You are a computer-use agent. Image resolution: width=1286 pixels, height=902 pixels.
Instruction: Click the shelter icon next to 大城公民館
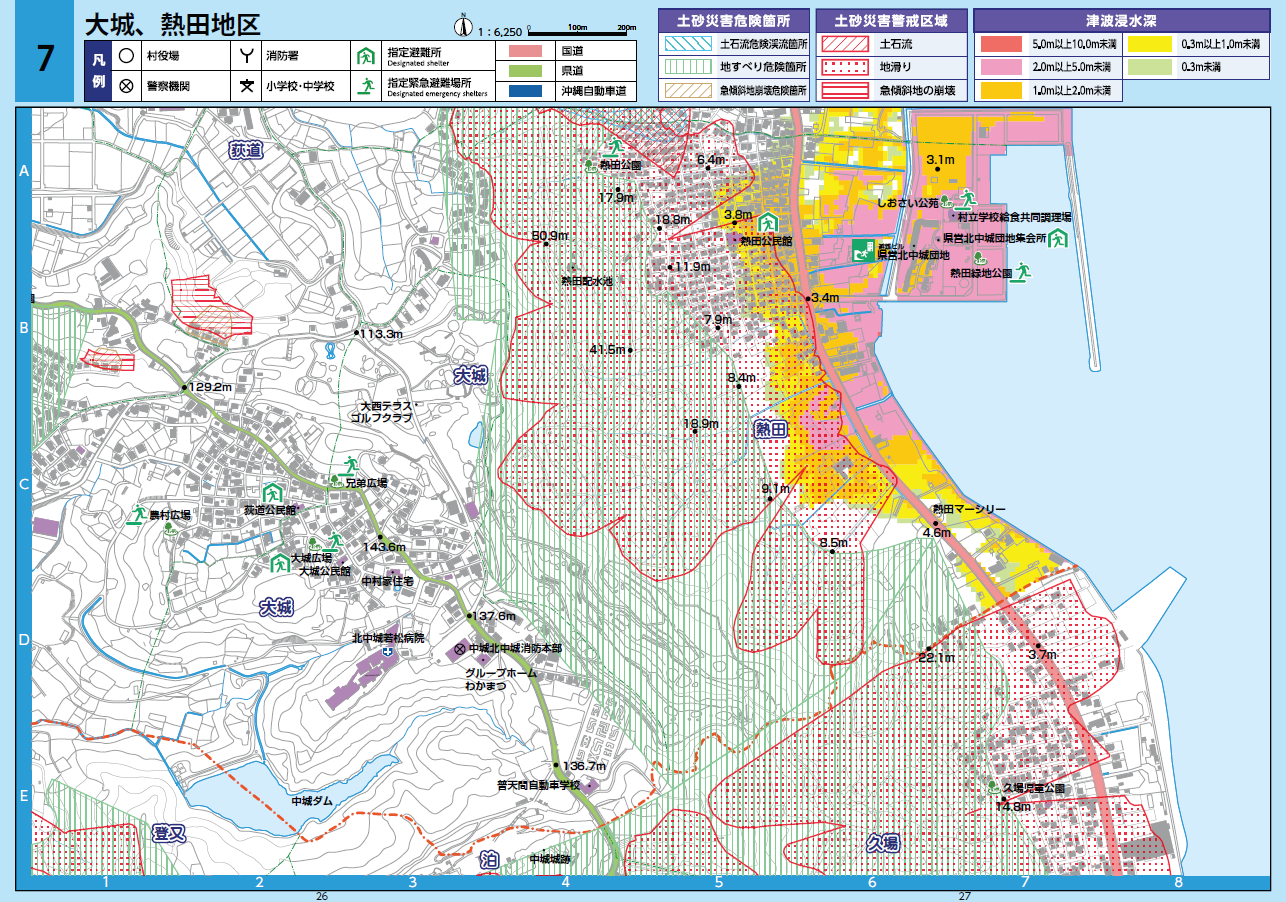pyautogui.click(x=281, y=563)
